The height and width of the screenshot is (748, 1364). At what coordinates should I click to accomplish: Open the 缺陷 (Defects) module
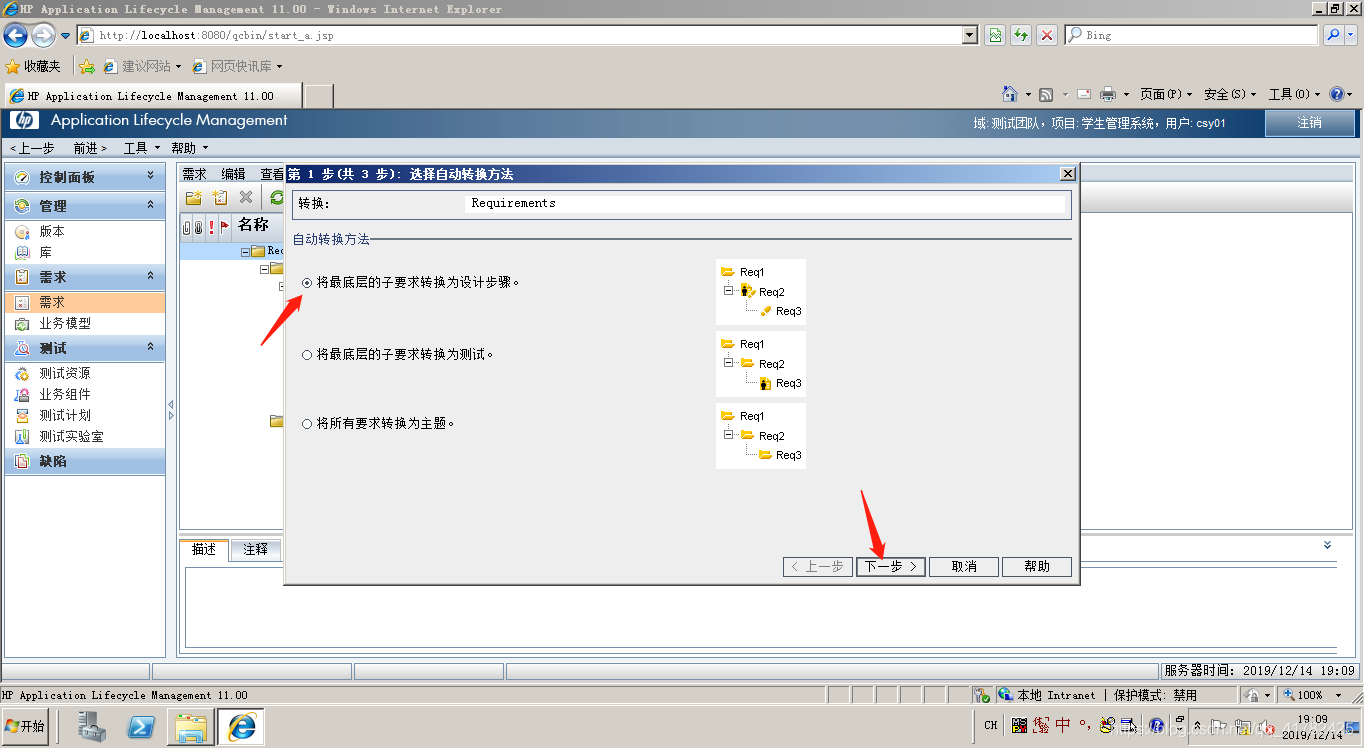coord(53,461)
